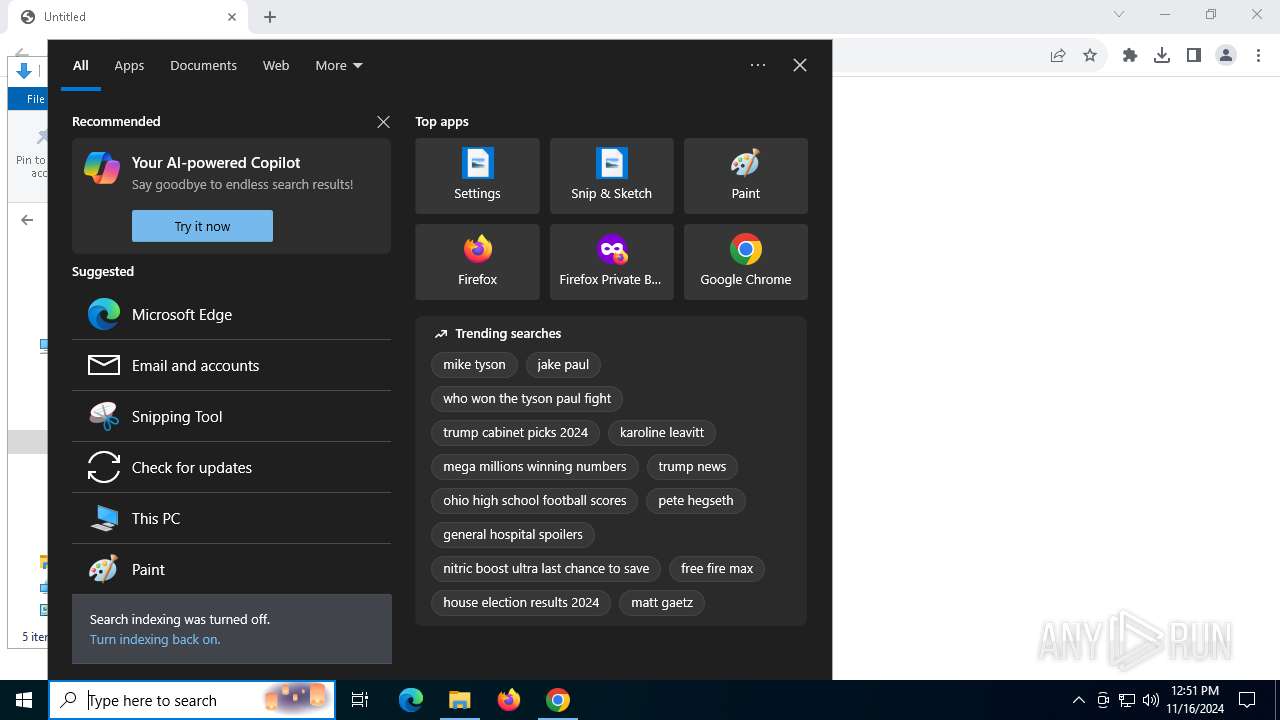Viewport: 1280px width, 720px height.
Task: Open Chrome tab search chevron
Action: pyautogui.click(x=1119, y=14)
